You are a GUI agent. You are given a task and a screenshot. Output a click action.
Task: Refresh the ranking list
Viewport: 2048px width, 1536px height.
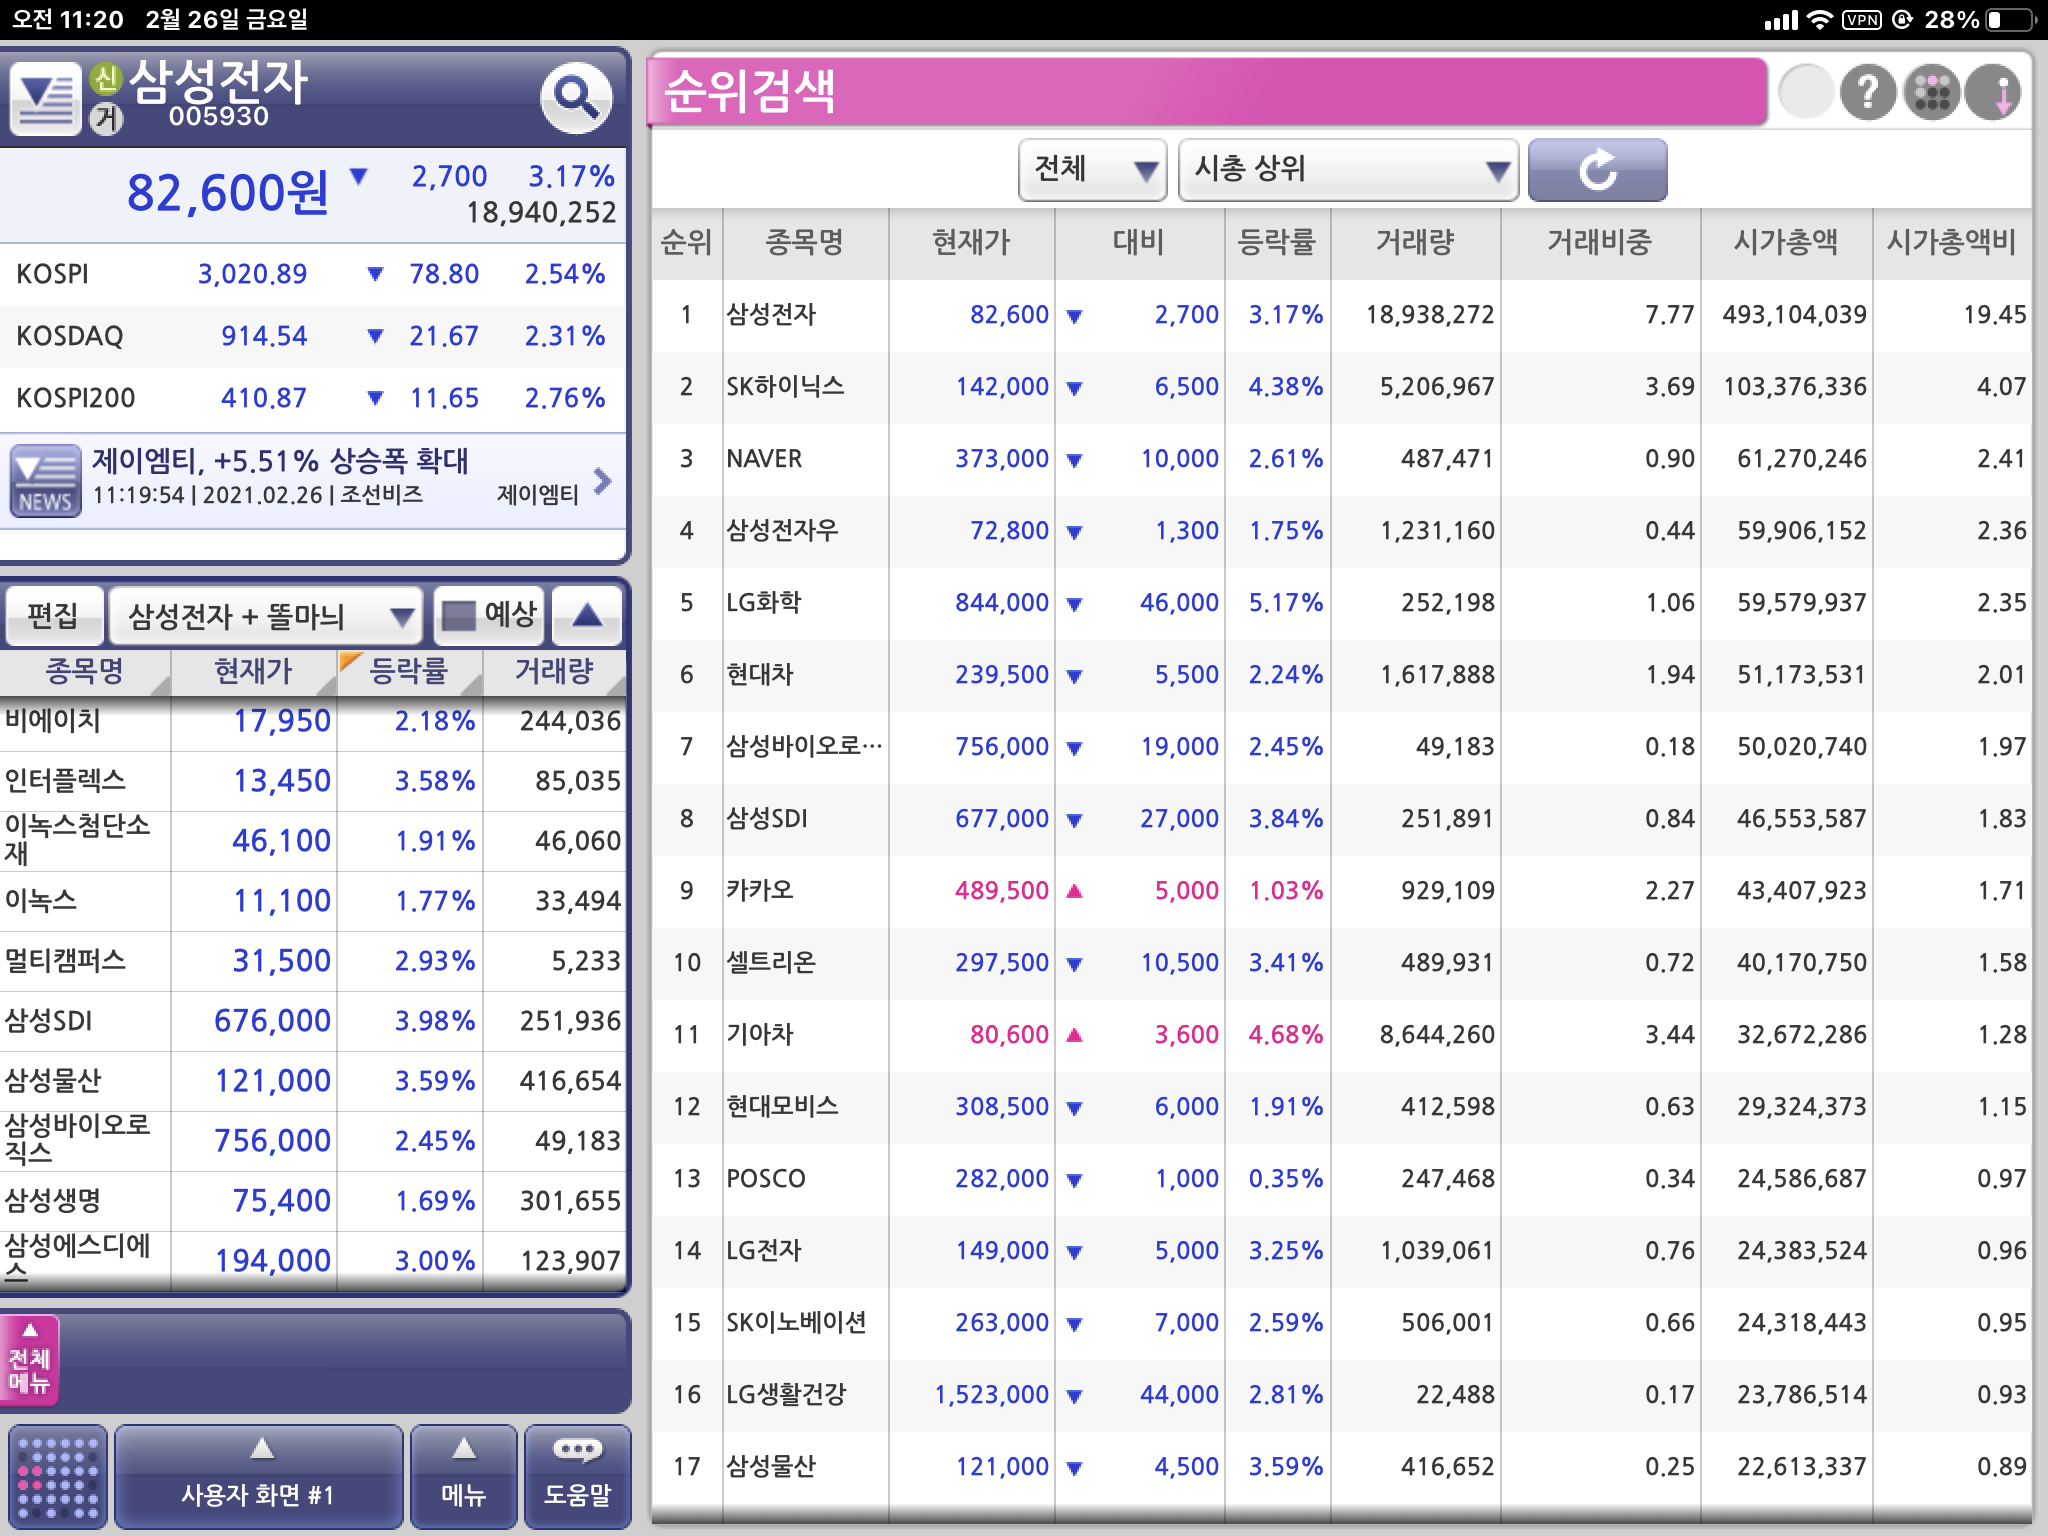[1598, 170]
